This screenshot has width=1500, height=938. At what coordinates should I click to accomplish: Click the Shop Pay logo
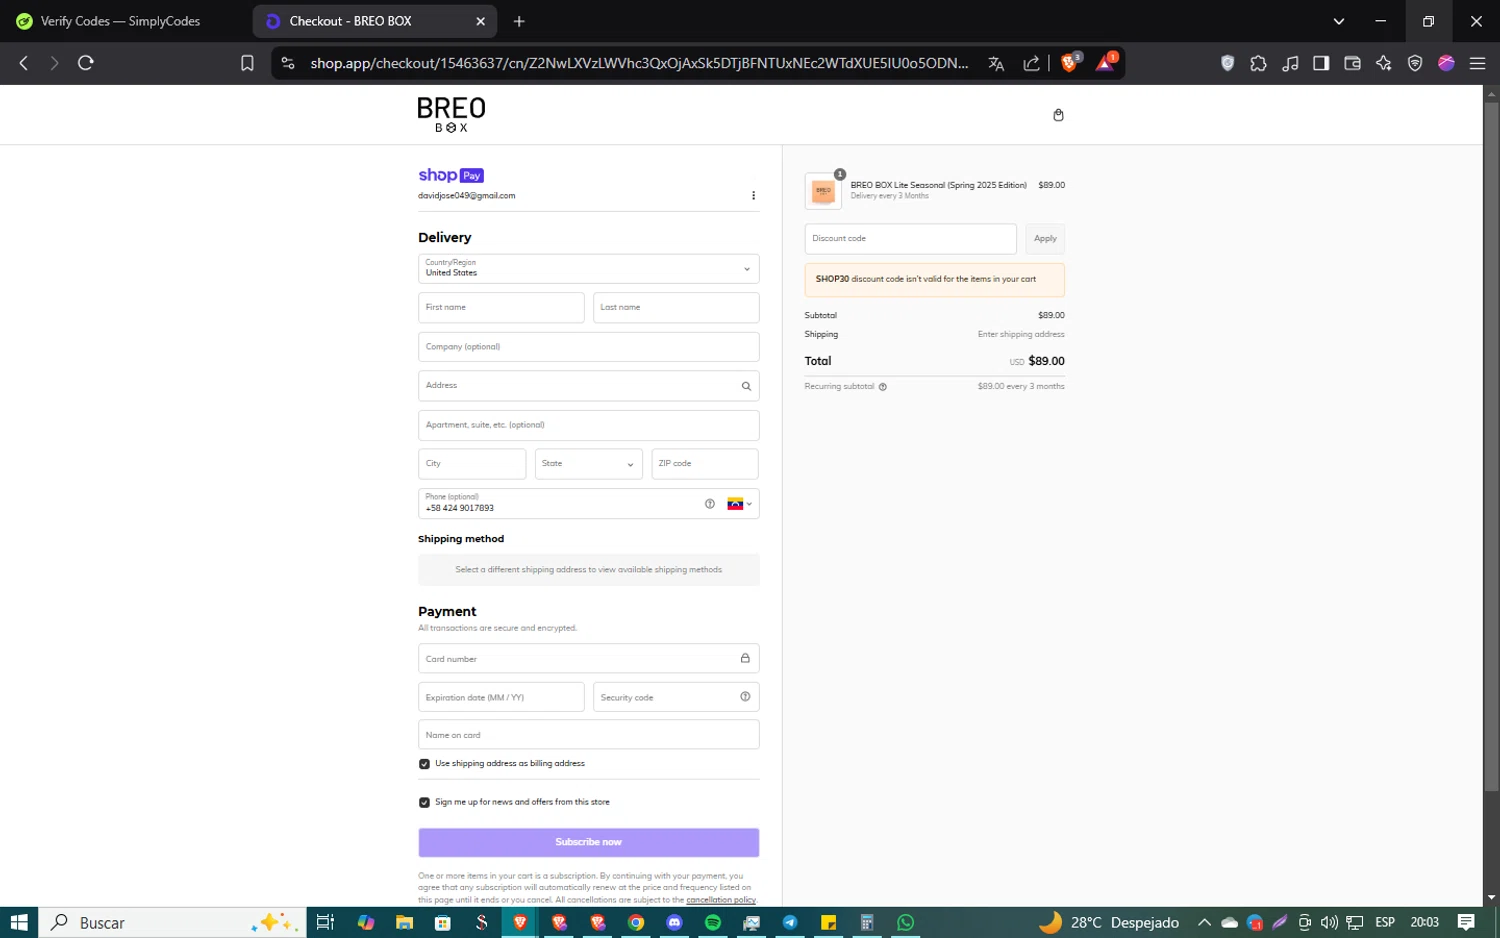[451, 175]
